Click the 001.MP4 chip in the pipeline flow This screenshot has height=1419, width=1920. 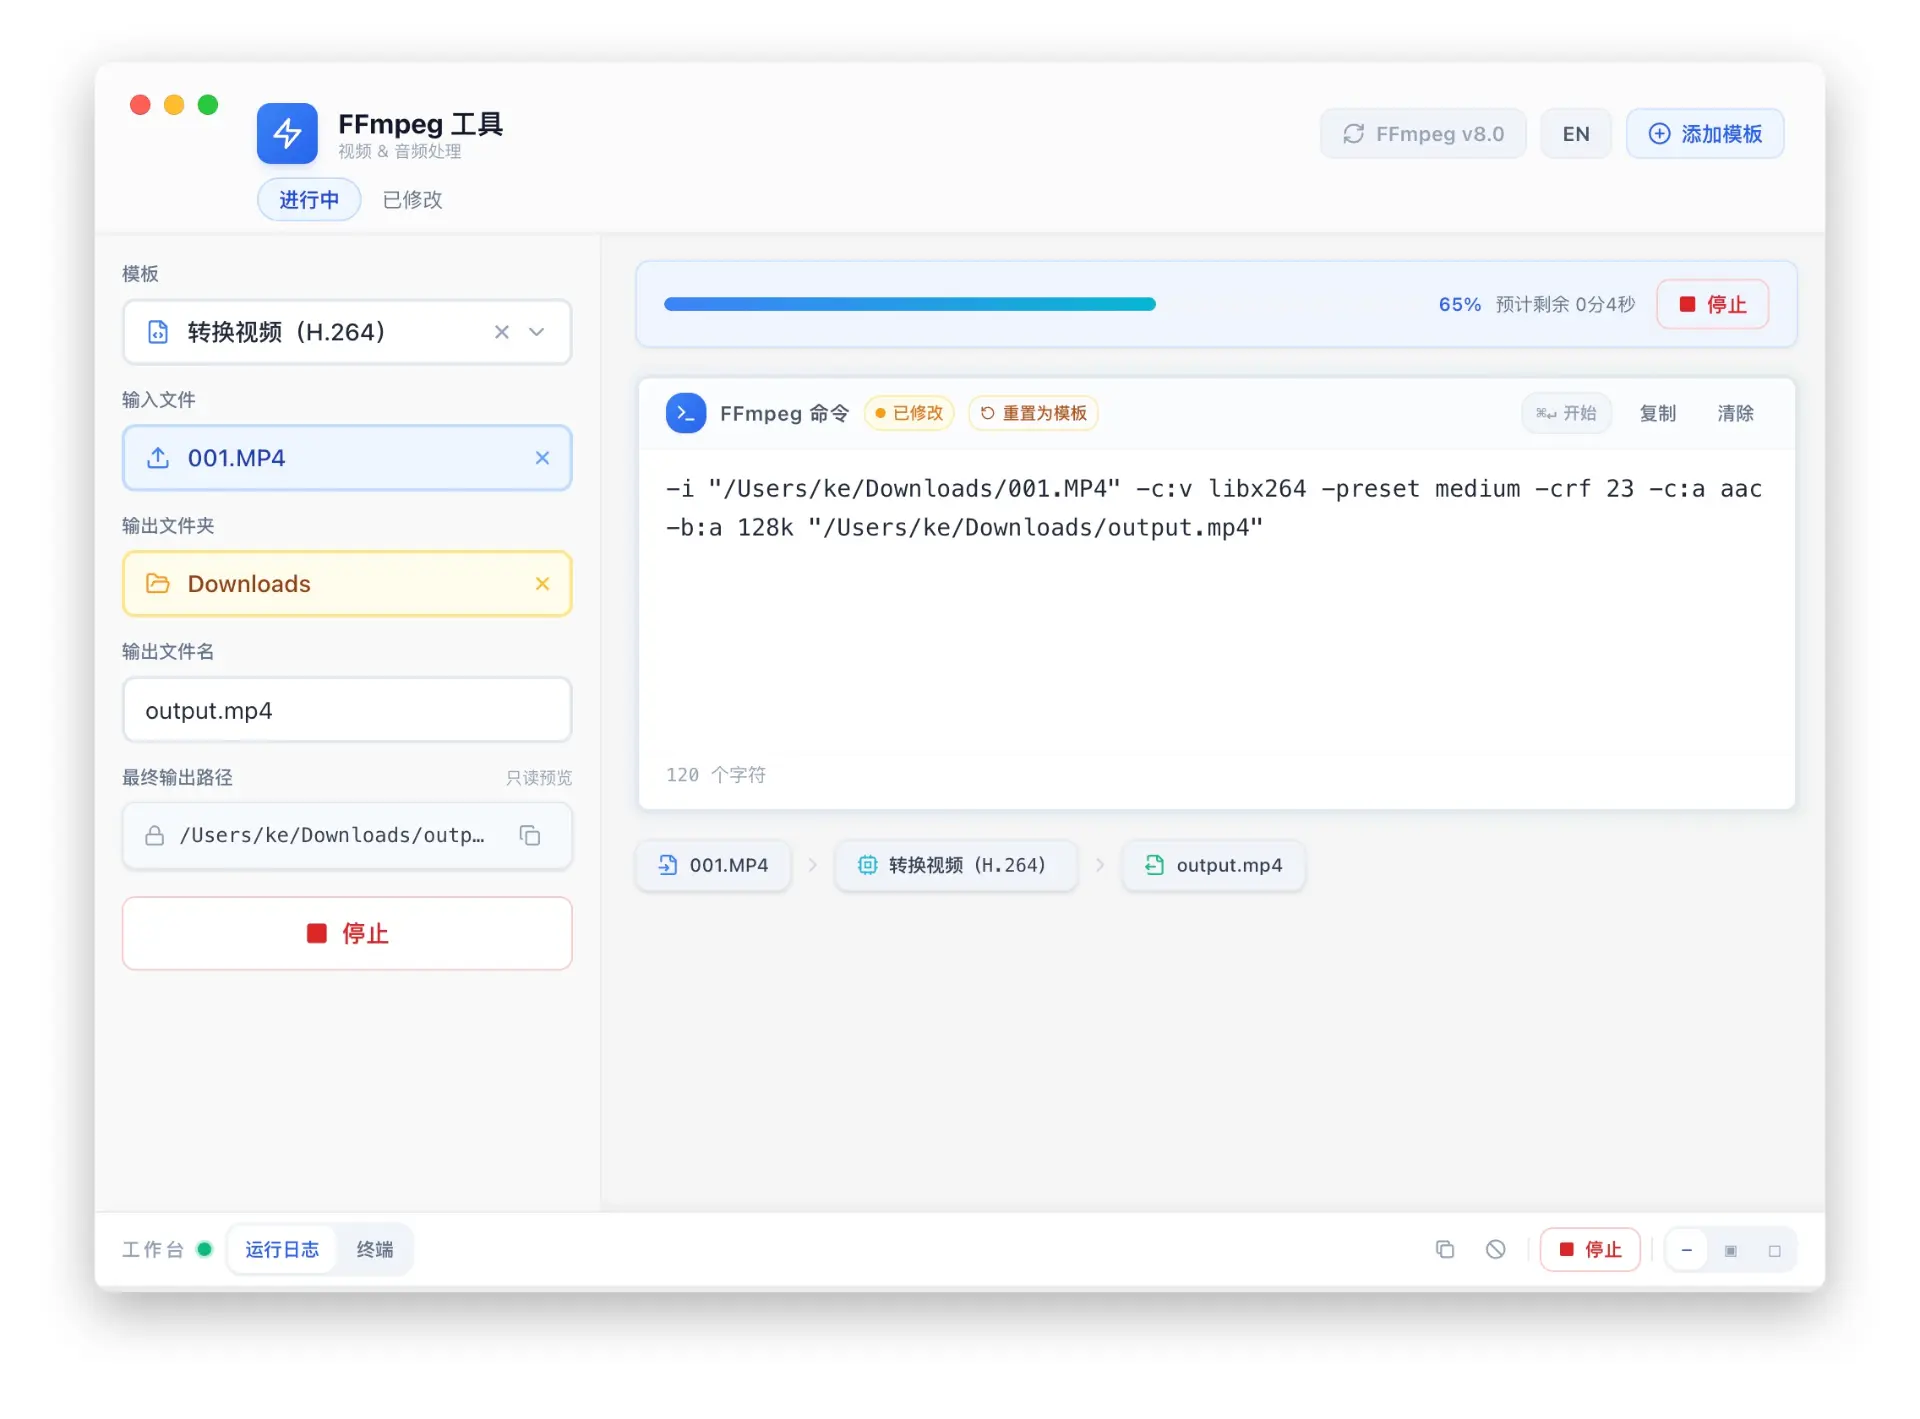pyautogui.click(x=714, y=865)
